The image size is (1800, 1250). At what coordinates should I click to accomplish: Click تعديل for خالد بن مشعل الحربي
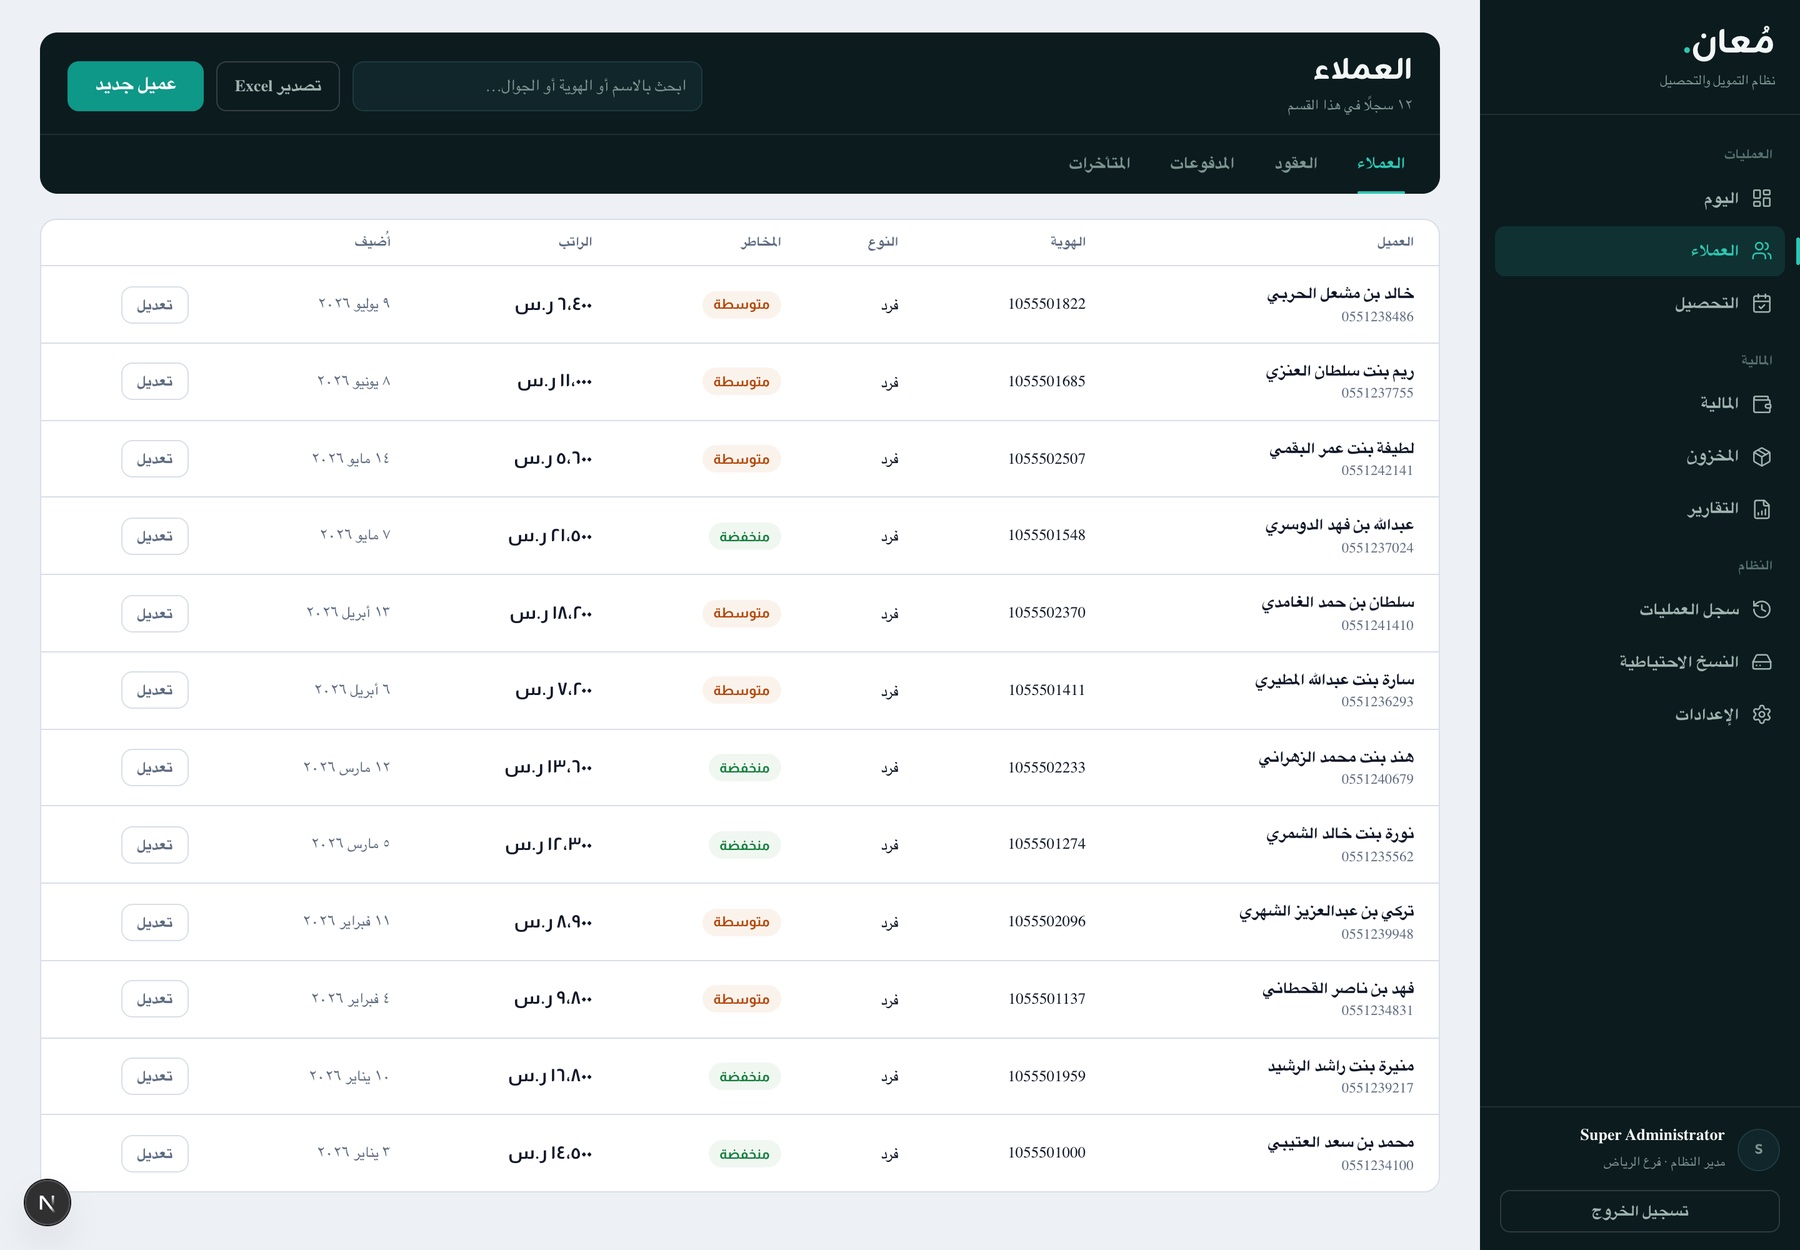coord(155,305)
